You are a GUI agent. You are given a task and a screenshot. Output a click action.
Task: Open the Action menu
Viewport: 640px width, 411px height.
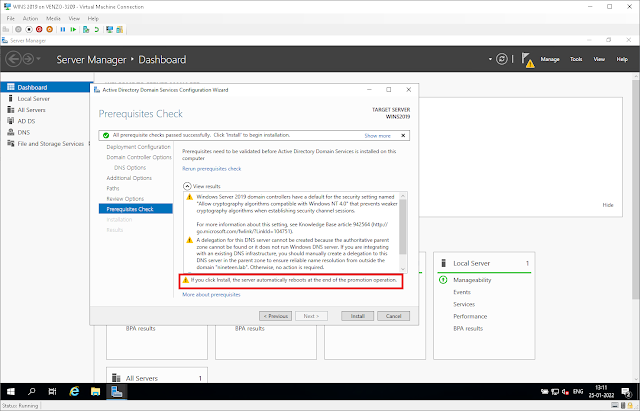(x=30, y=18)
